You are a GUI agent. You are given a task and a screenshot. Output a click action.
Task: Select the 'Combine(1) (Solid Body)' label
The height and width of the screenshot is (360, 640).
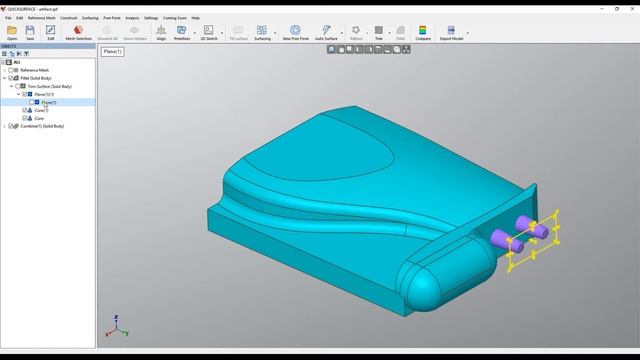[42, 126]
